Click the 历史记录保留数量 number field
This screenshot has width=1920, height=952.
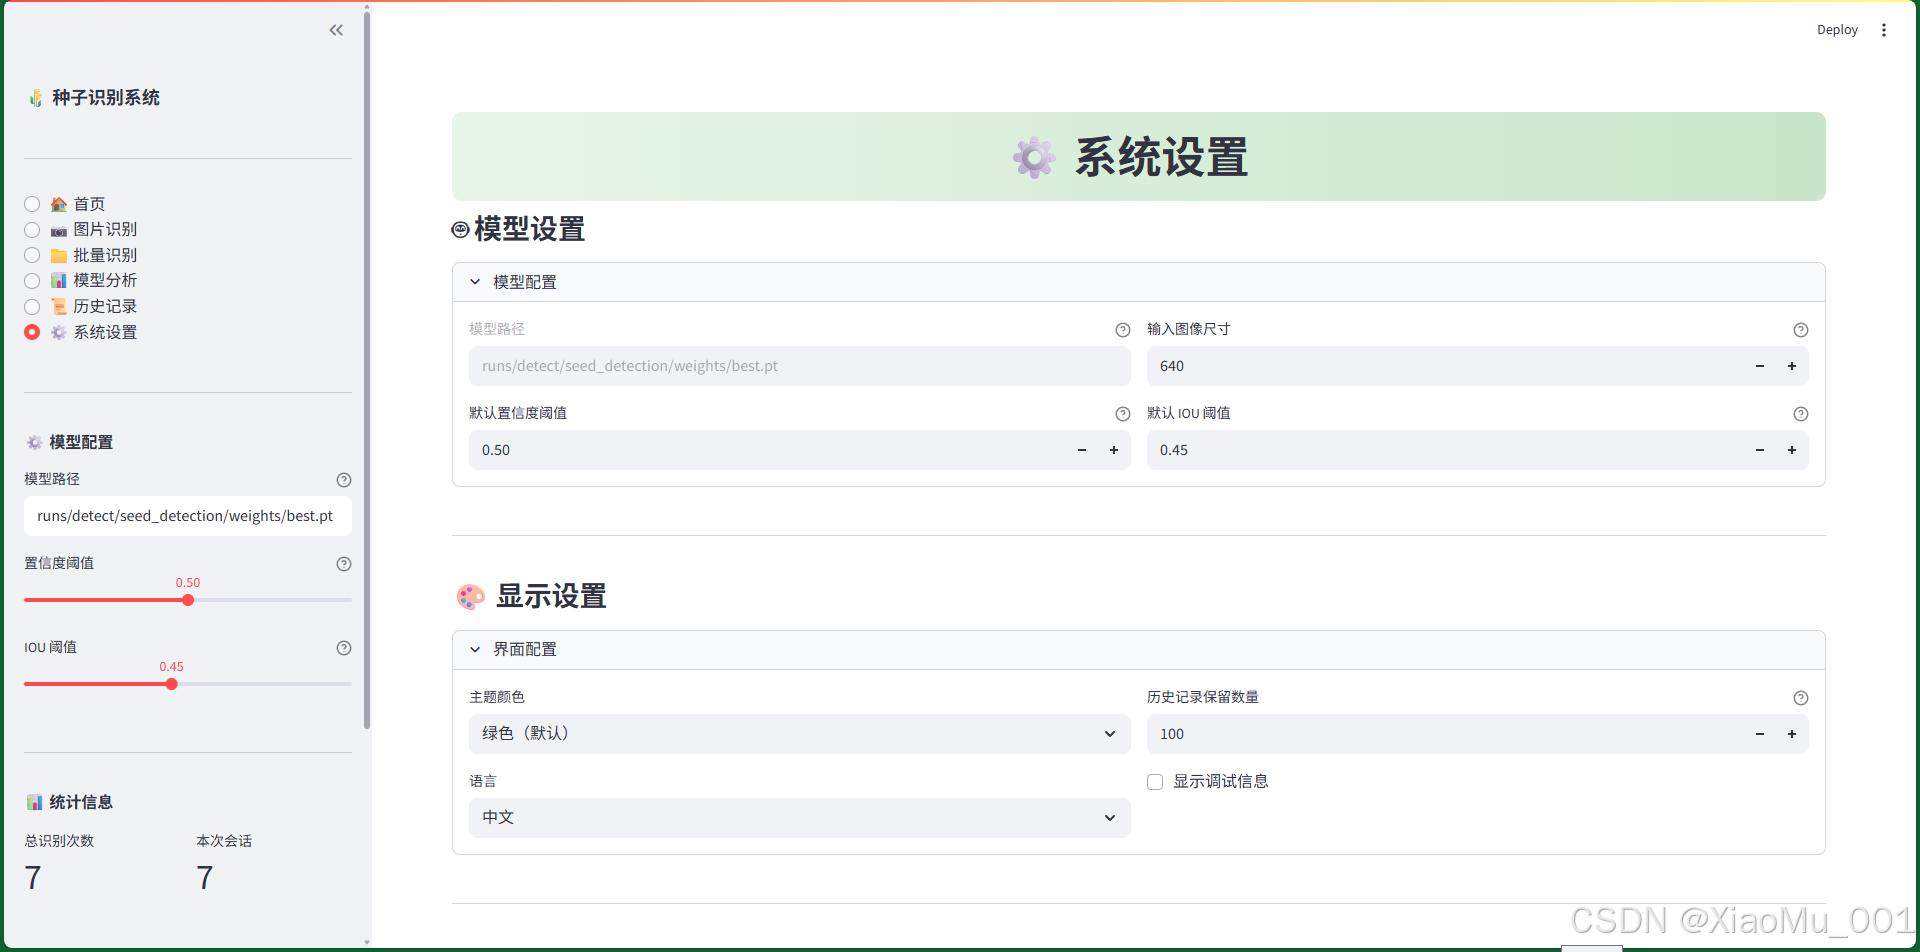point(1445,734)
